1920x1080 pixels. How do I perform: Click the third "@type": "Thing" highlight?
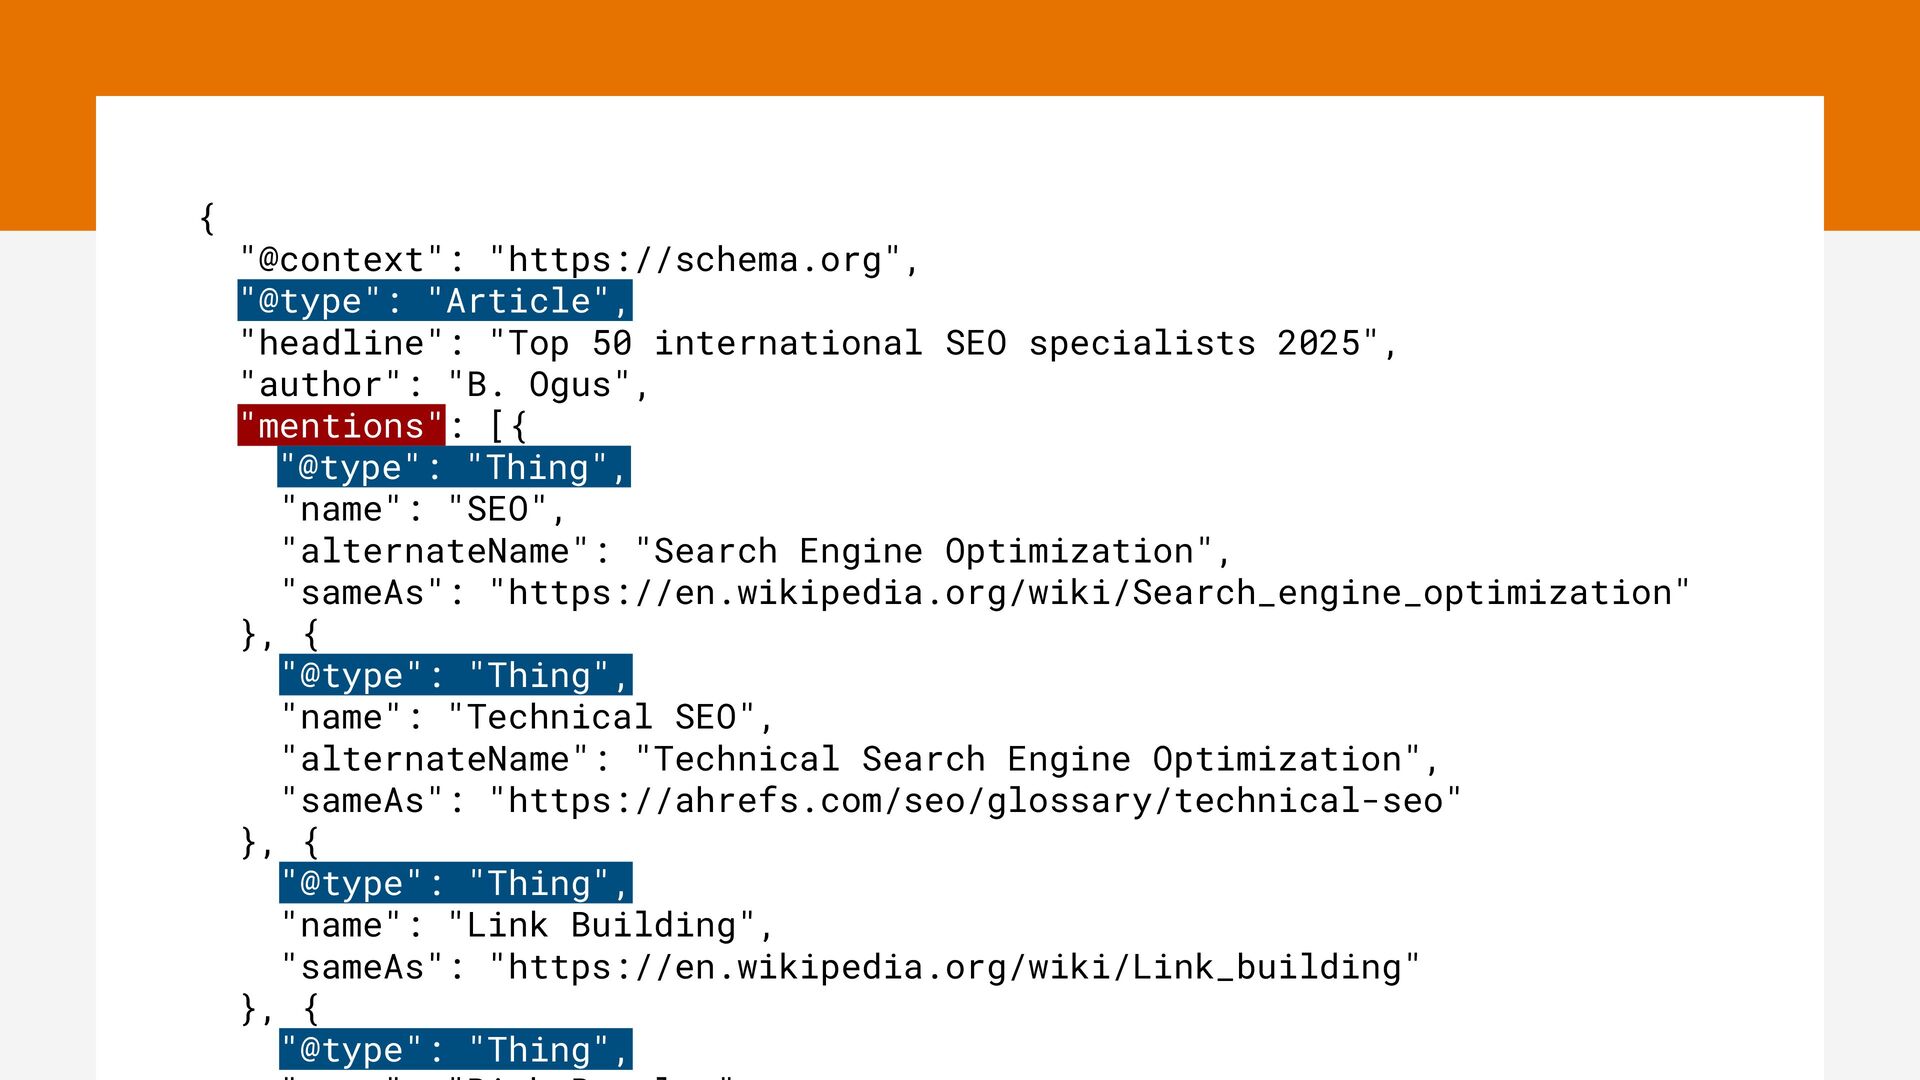pyautogui.click(x=455, y=884)
